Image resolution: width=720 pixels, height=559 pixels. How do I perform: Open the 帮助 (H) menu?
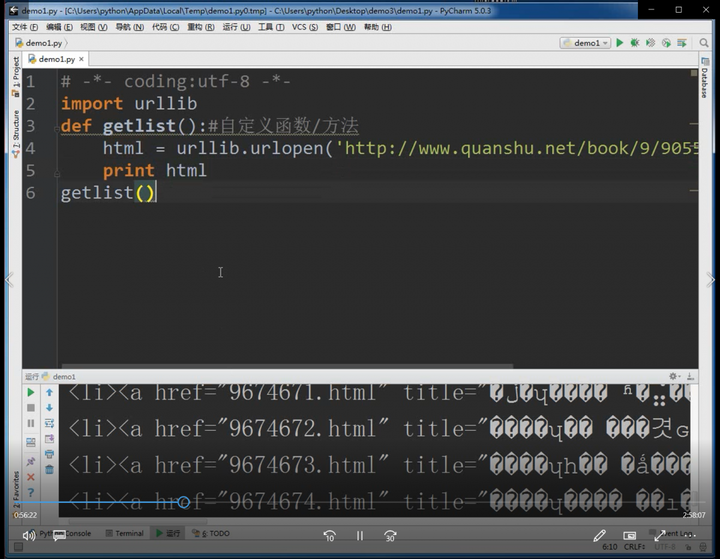tap(378, 27)
